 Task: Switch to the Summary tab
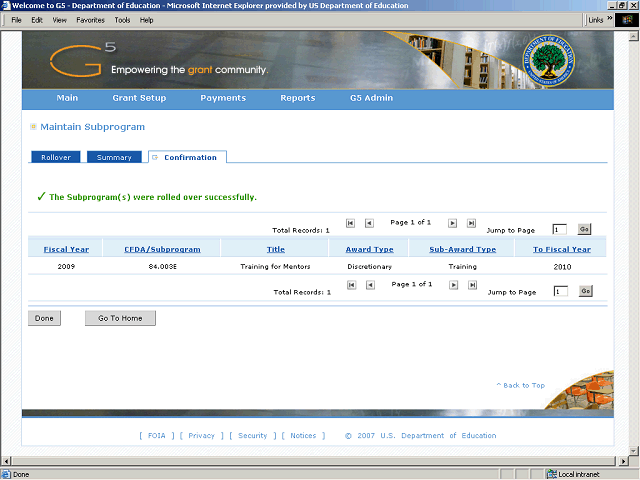[x=114, y=157]
